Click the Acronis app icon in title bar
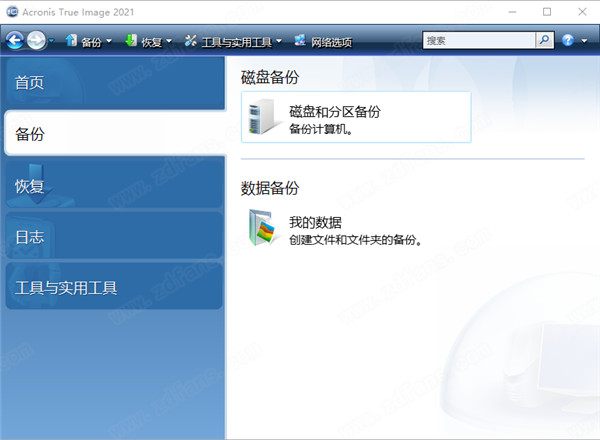Screen dimensions: 600x440 click(12, 12)
